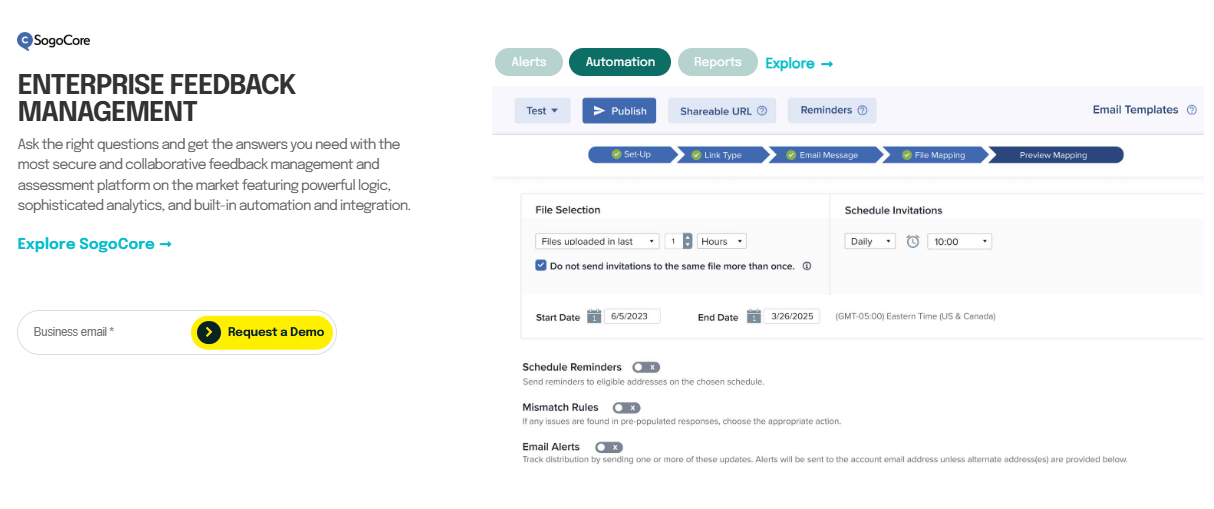Enable the Schedule Reminders toggle
This screenshot has height=509, width=1214.
(x=646, y=367)
